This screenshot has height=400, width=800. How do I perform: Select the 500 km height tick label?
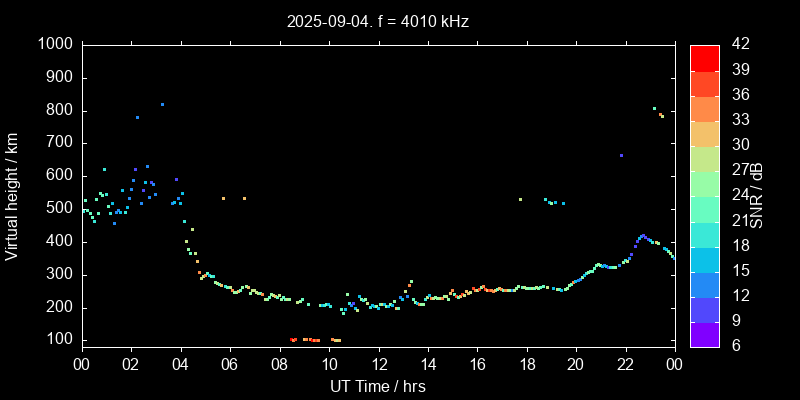58,209
